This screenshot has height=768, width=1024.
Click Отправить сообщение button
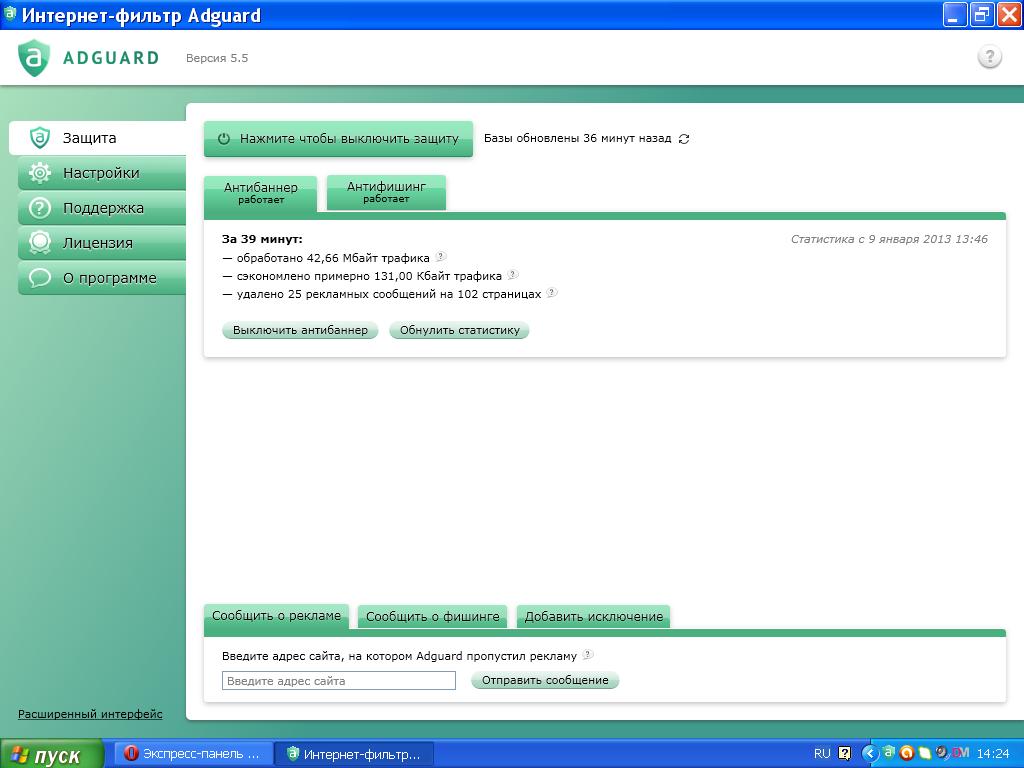[x=545, y=680]
